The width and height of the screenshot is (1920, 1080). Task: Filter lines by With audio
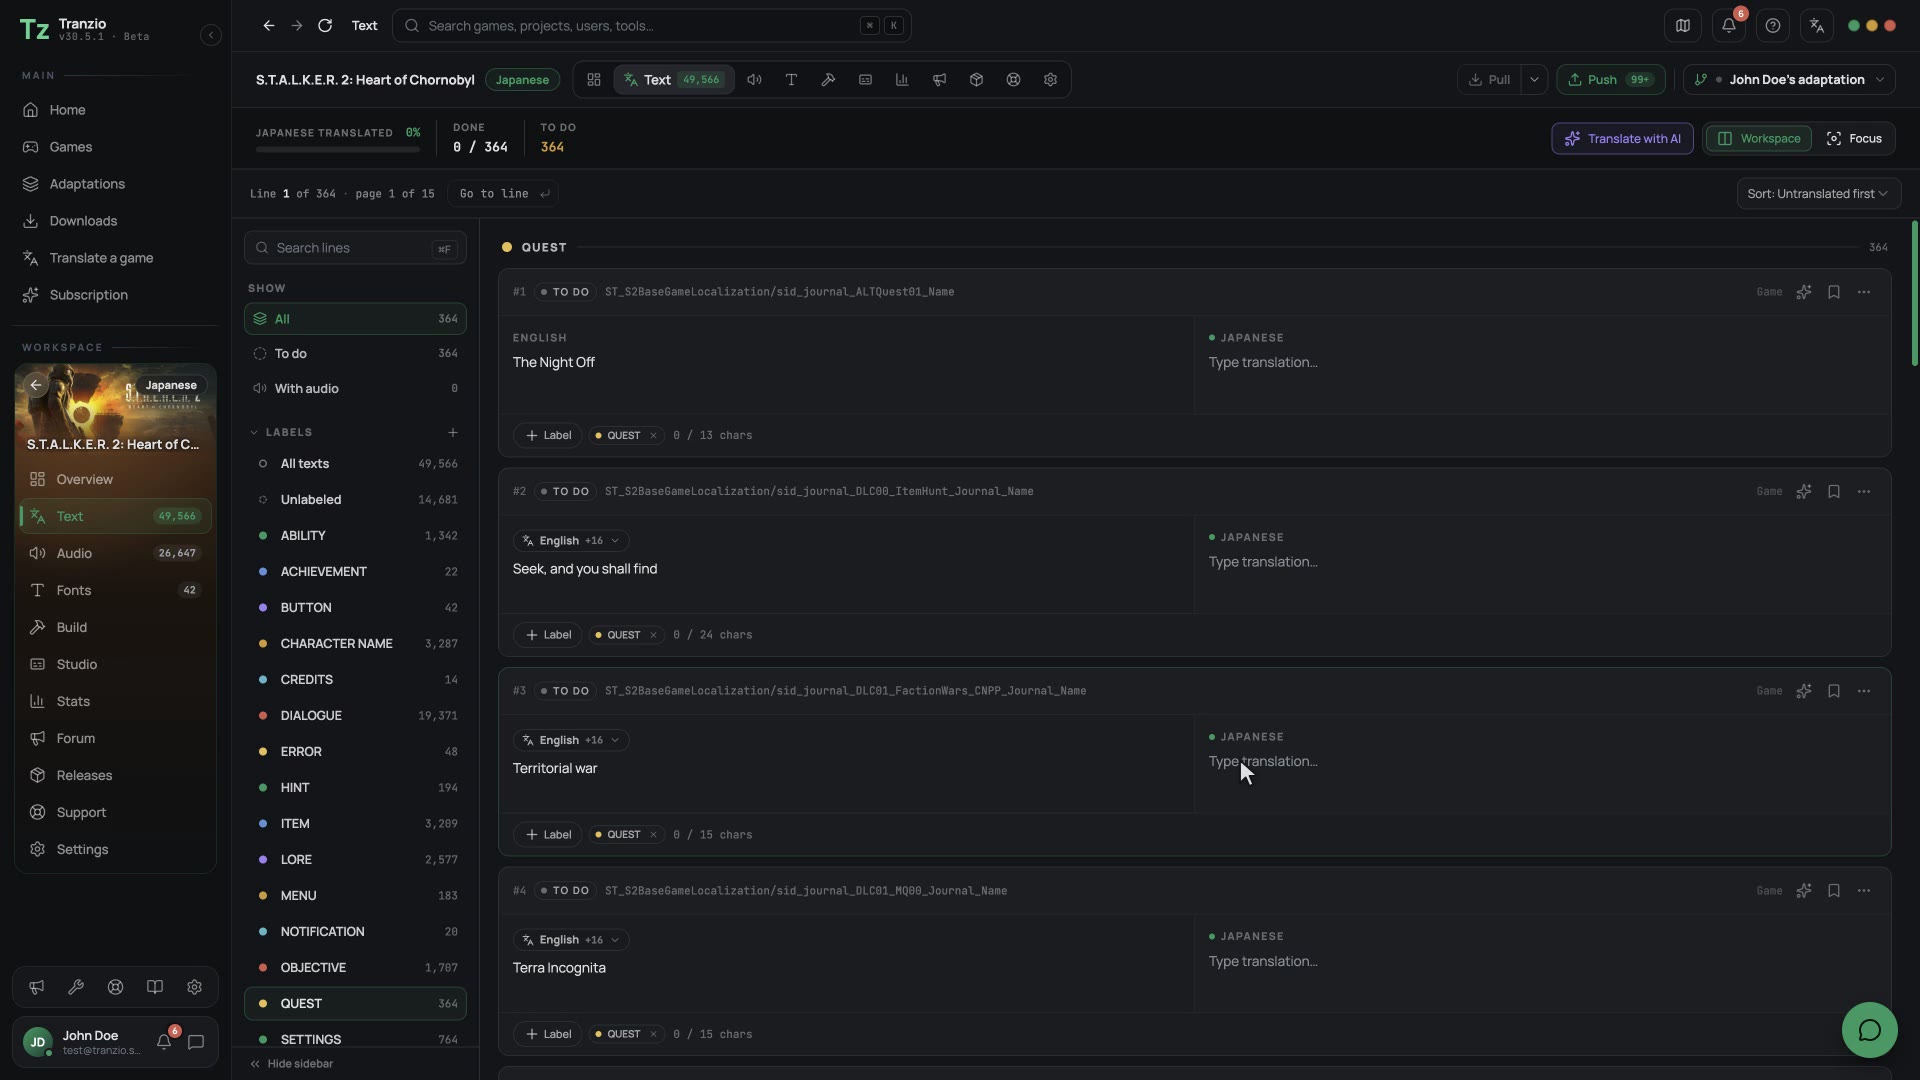pyautogui.click(x=355, y=389)
